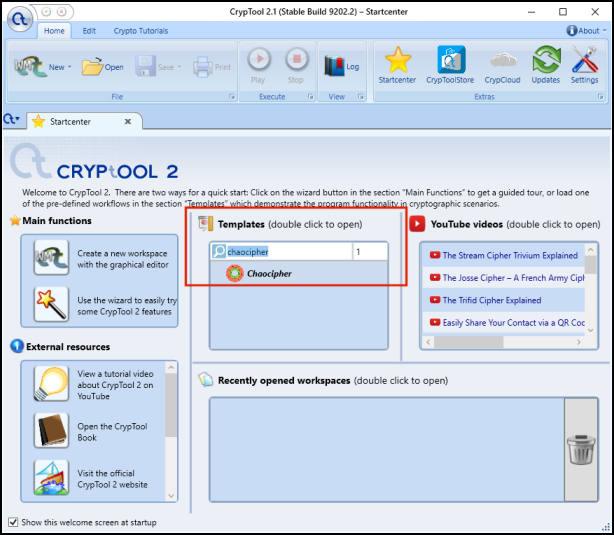The image size is (614, 535).
Task: Open The Trifid Cipher Explained video
Action: tap(504, 300)
